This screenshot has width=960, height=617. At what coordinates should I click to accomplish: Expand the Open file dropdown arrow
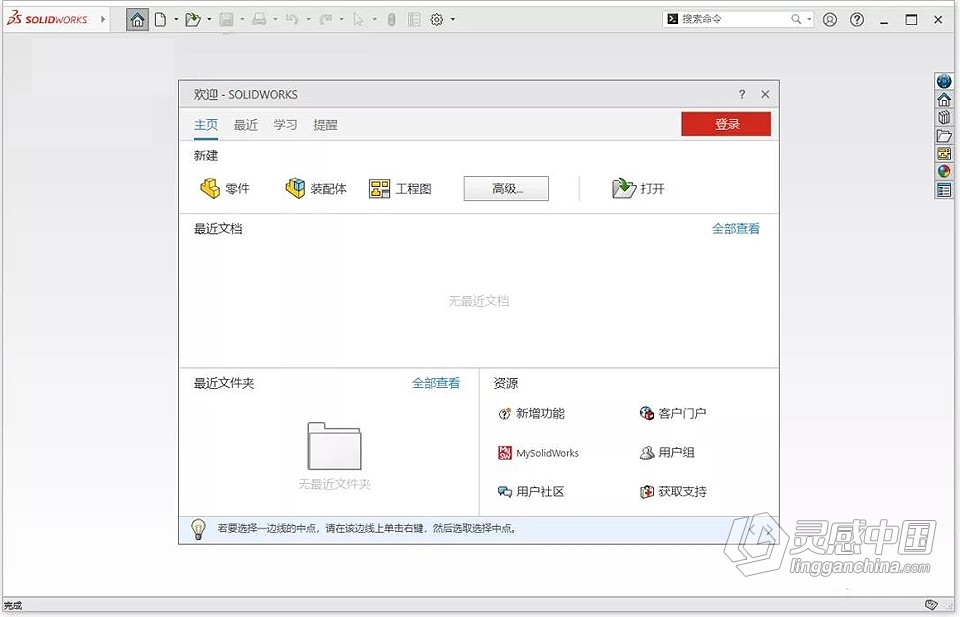[209, 20]
